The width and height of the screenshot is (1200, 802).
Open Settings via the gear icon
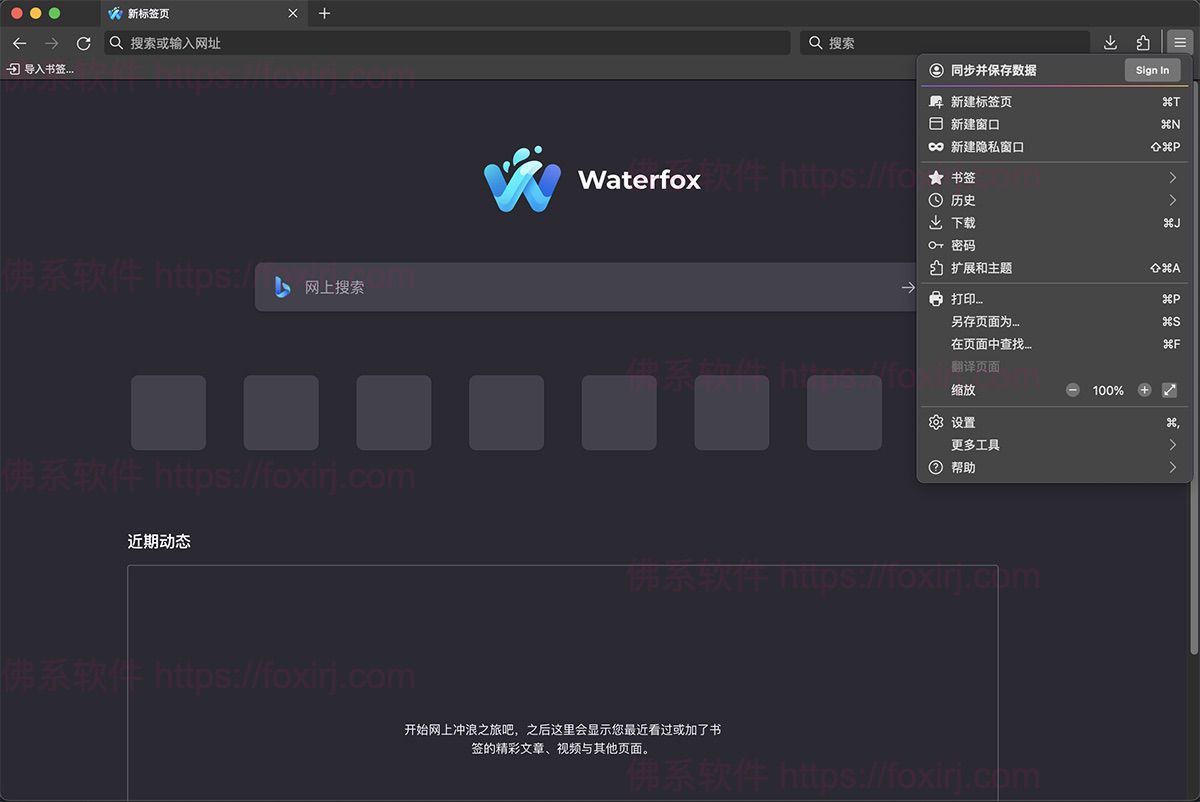coord(936,422)
